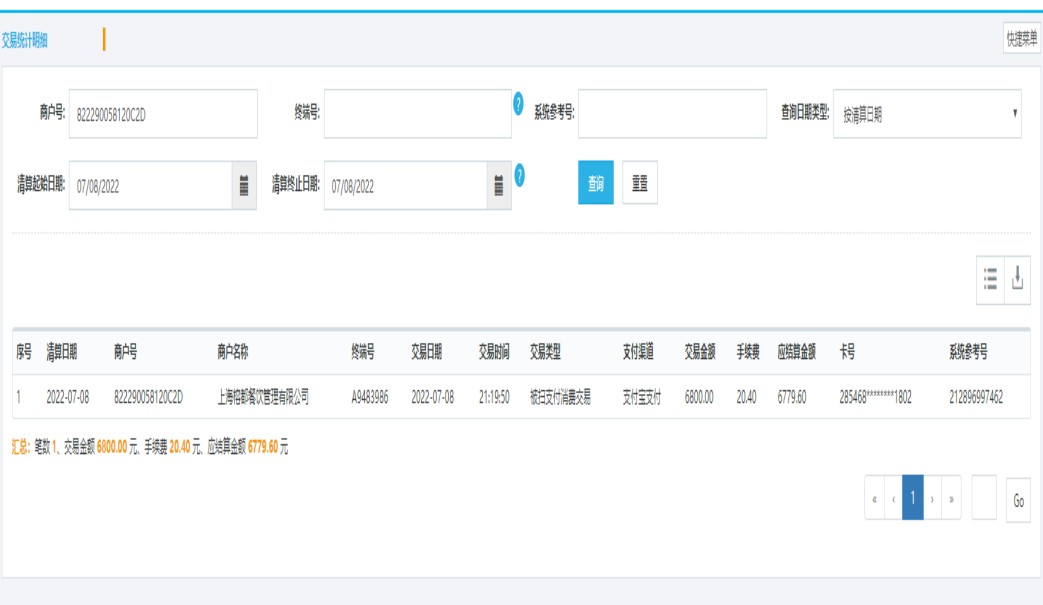Click the column list settings icon

990,278
